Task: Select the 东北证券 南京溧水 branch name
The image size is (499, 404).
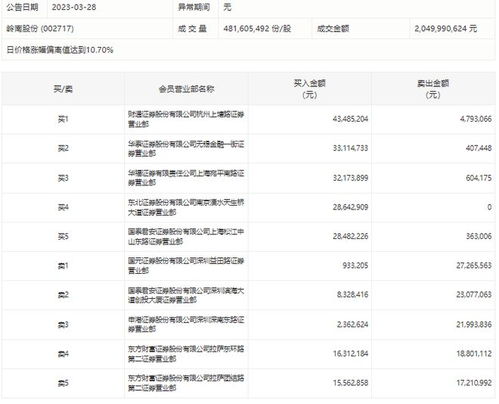Action: [186, 207]
